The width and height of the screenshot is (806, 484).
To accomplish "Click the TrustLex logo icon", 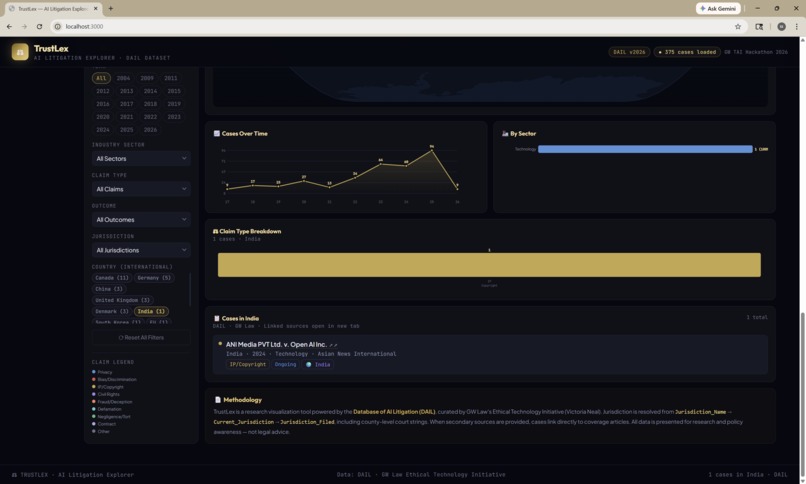I will pos(20,51).
